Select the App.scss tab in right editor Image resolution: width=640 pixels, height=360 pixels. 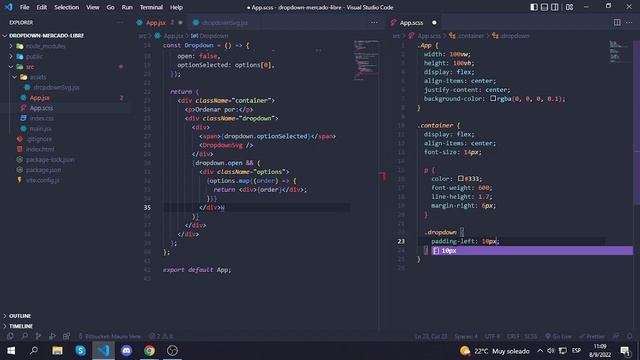tap(411, 23)
